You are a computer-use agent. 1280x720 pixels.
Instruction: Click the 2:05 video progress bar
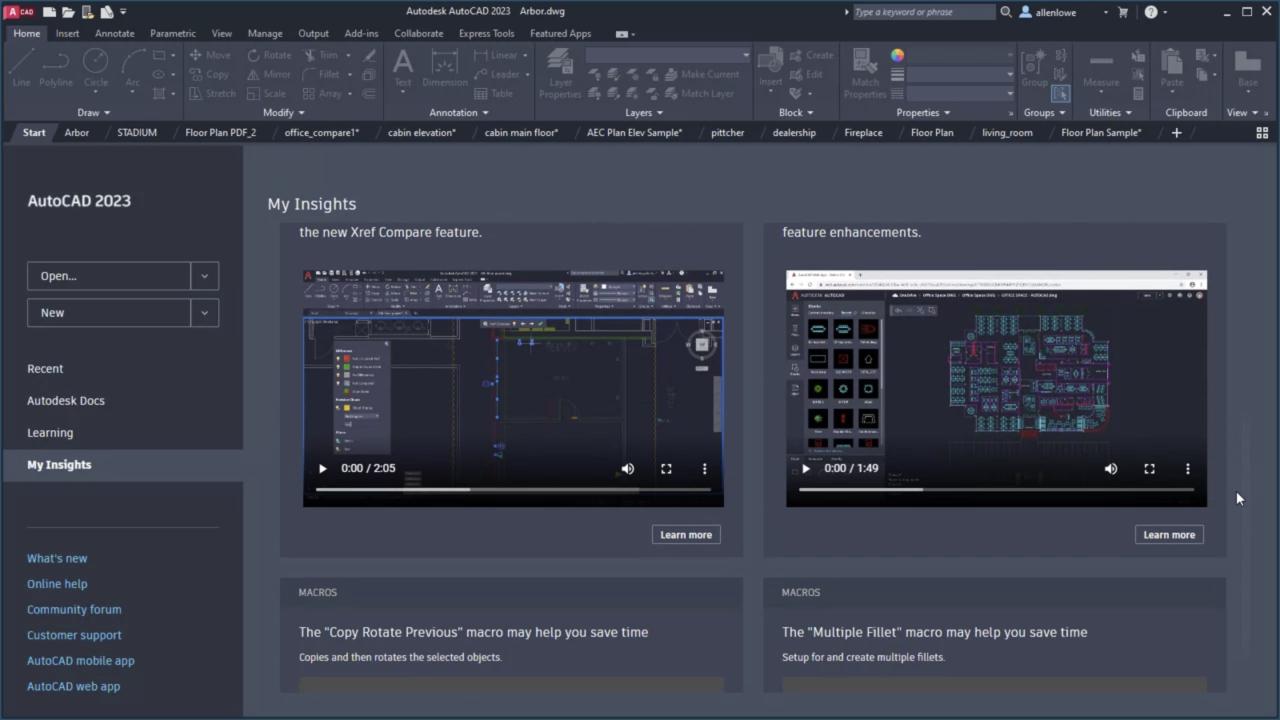coord(513,490)
